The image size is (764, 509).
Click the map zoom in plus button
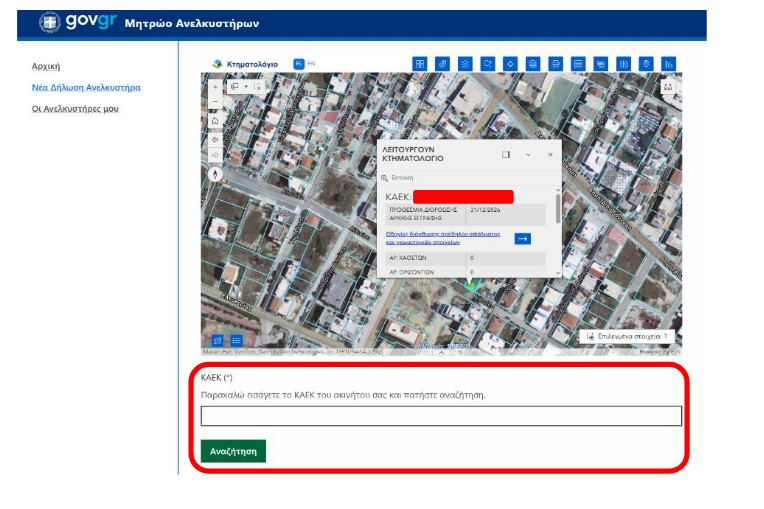tap(215, 87)
